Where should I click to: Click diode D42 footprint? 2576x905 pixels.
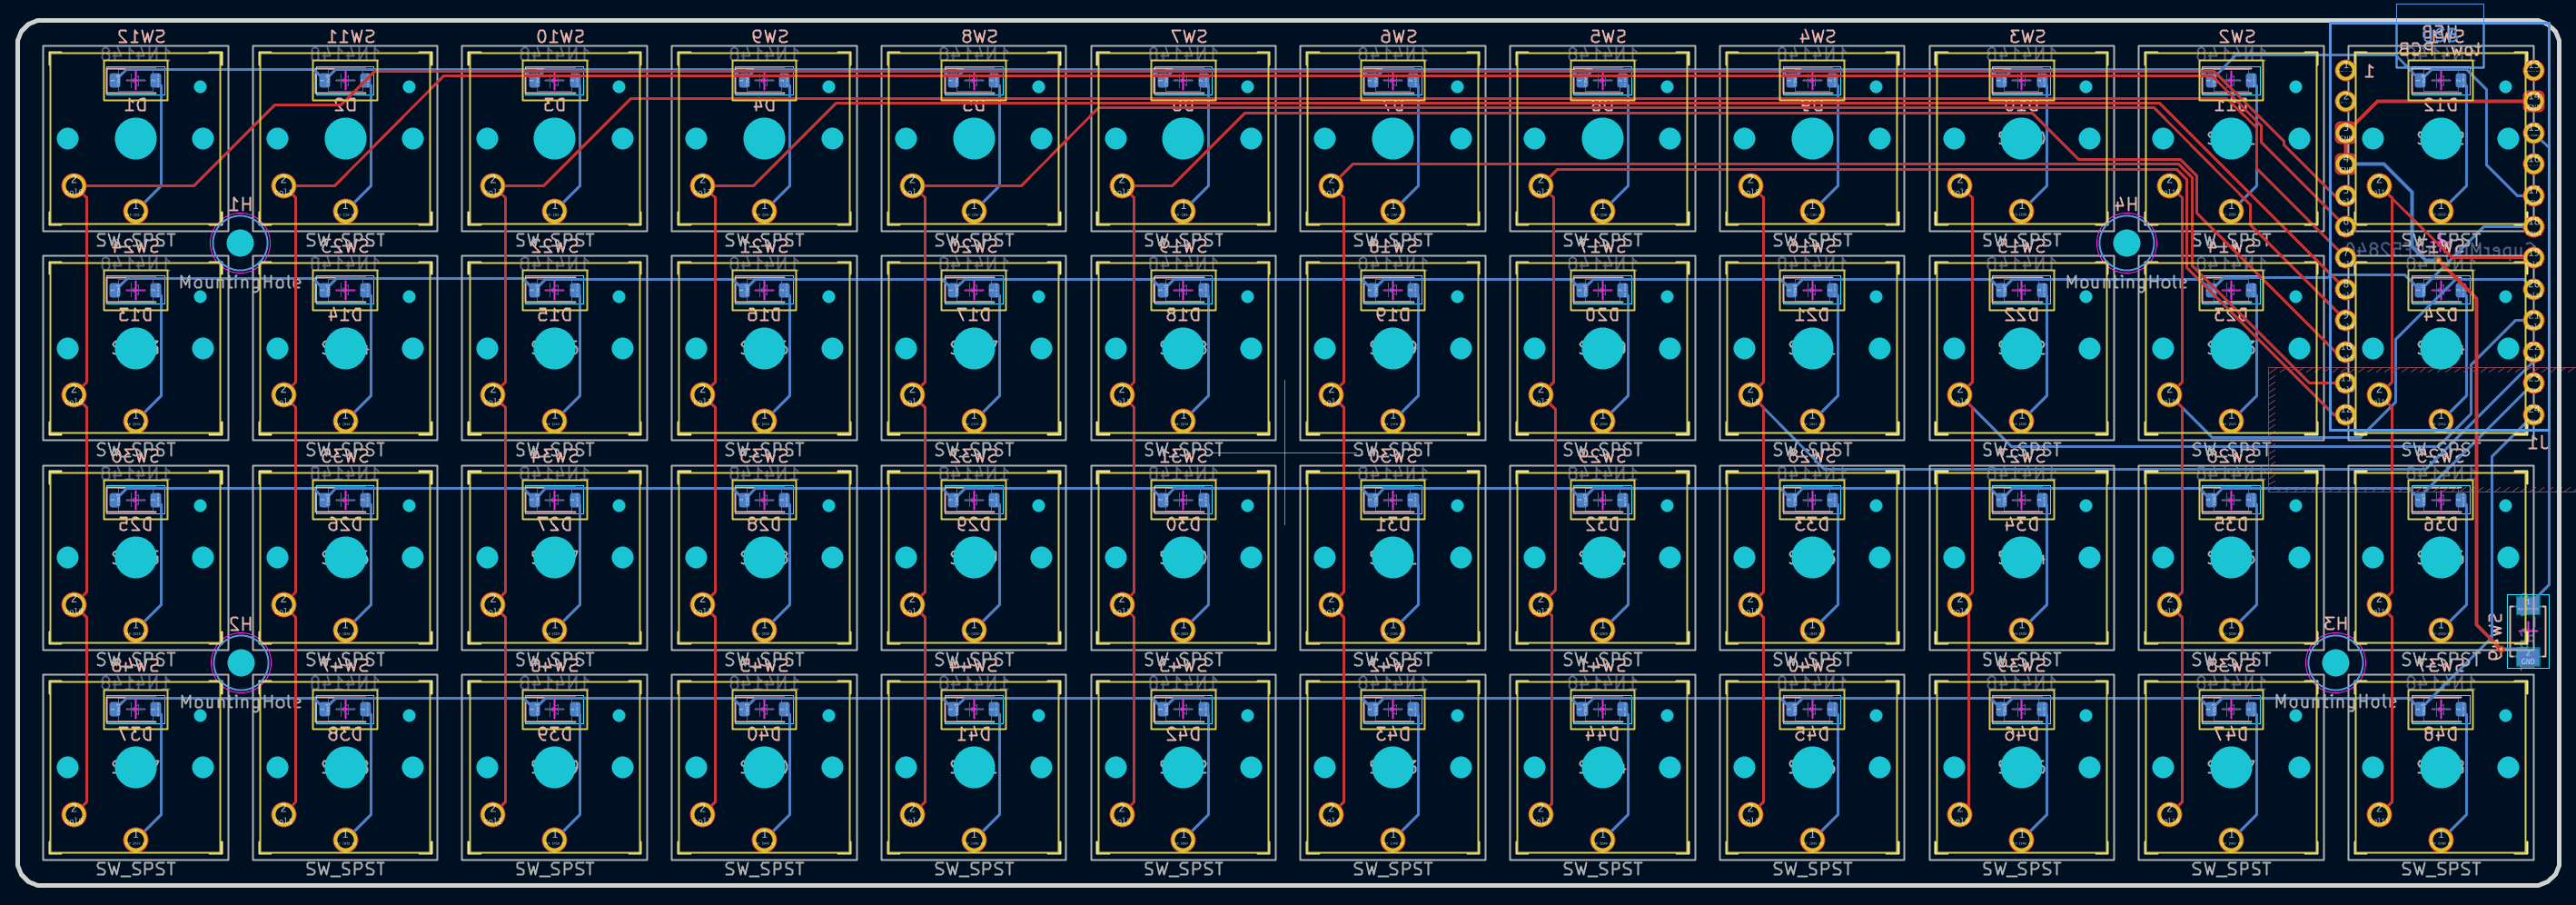coord(1183,710)
